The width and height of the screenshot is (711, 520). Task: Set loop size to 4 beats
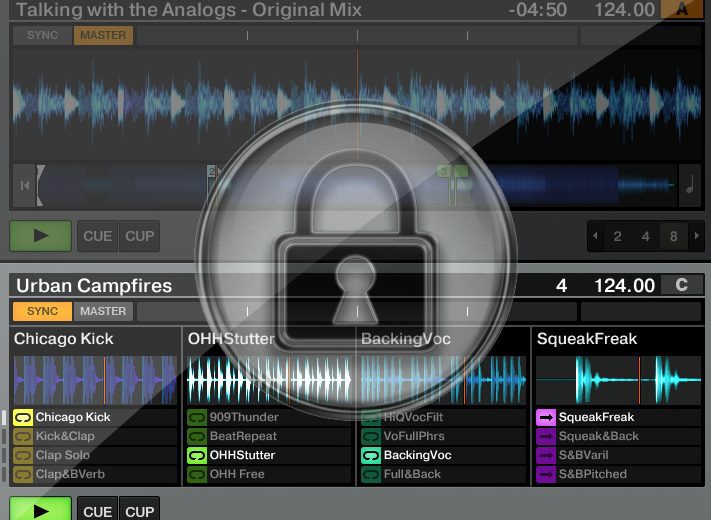pyautogui.click(x=645, y=236)
